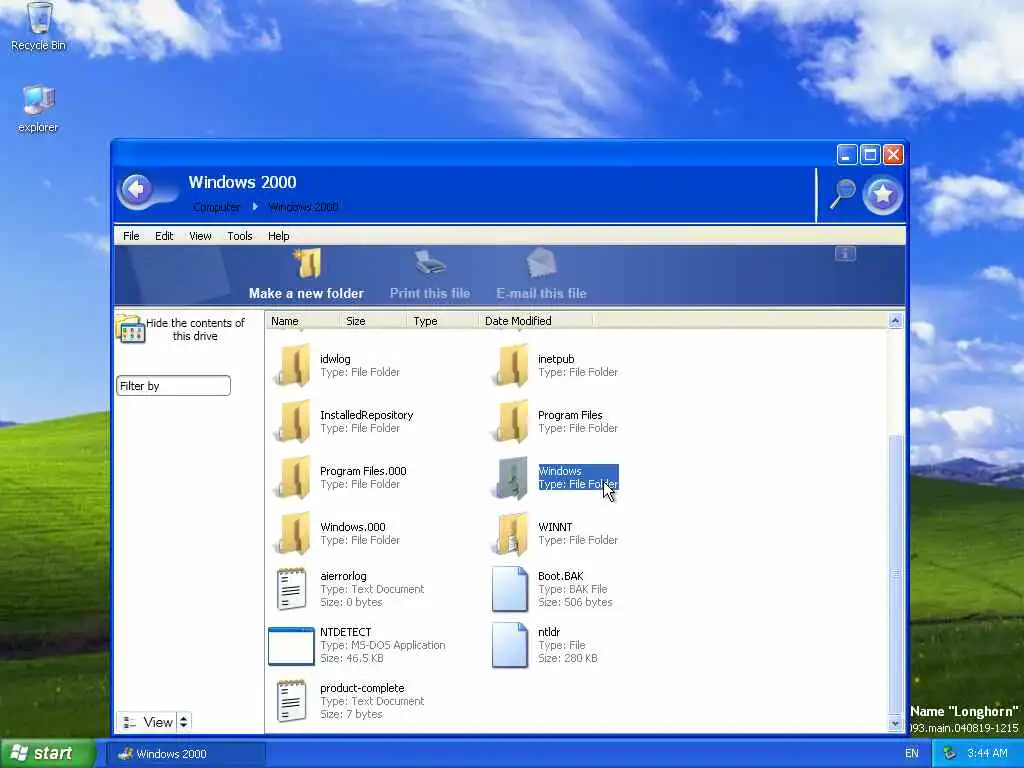The image size is (1024, 768).
Task: Click inside the Filter by input field
Action: [x=173, y=385]
